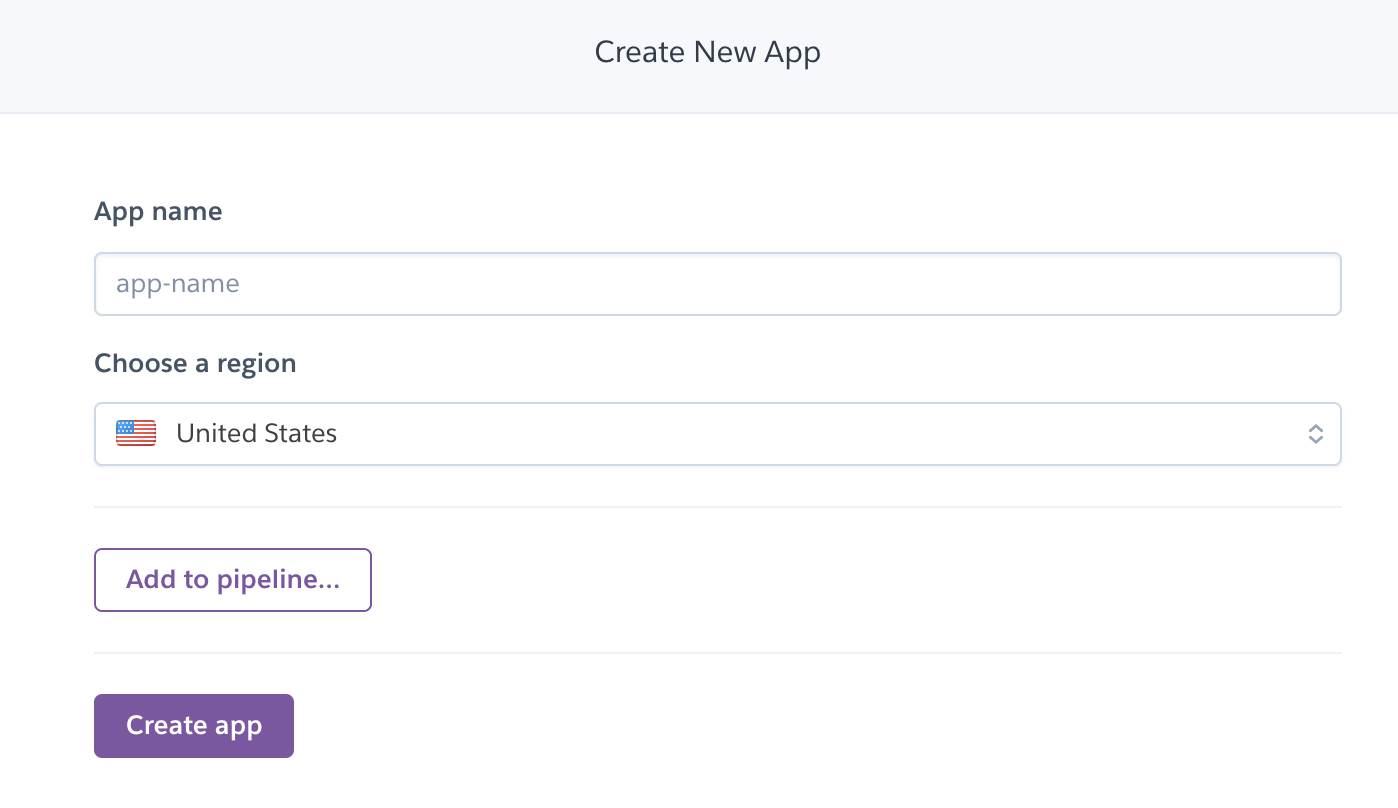The height and width of the screenshot is (808, 1398).
Task: Select the United States region text
Action: pyautogui.click(x=256, y=433)
